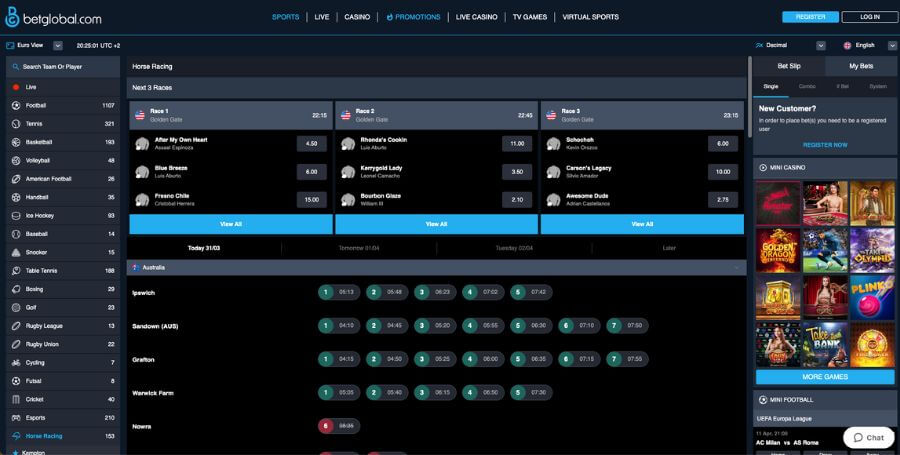Select the Baseball sport icon
The width and height of the screenshot is (900, 455).
pos(16,234)
